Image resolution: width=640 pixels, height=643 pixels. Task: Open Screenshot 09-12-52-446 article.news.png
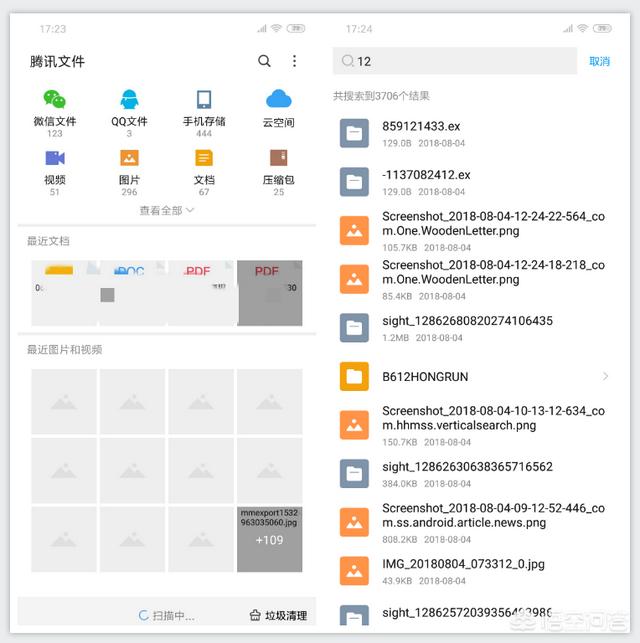click(x=474, y=522)
